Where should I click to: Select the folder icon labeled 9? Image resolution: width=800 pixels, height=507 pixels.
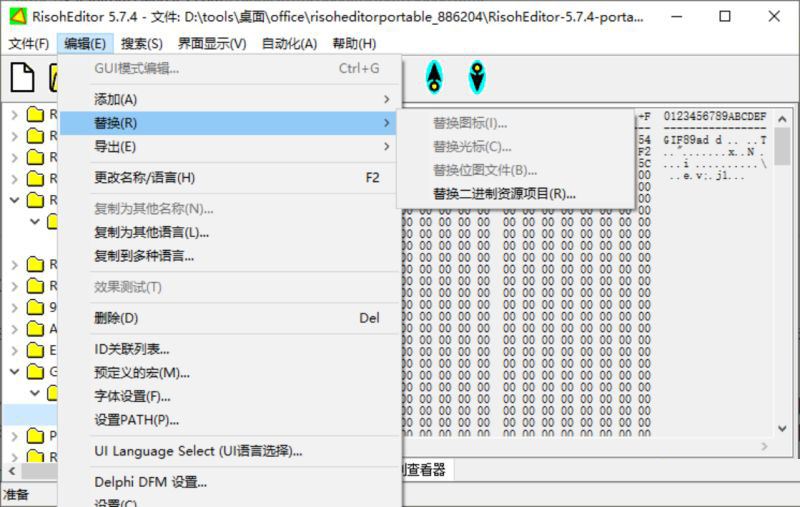point(35,307)
